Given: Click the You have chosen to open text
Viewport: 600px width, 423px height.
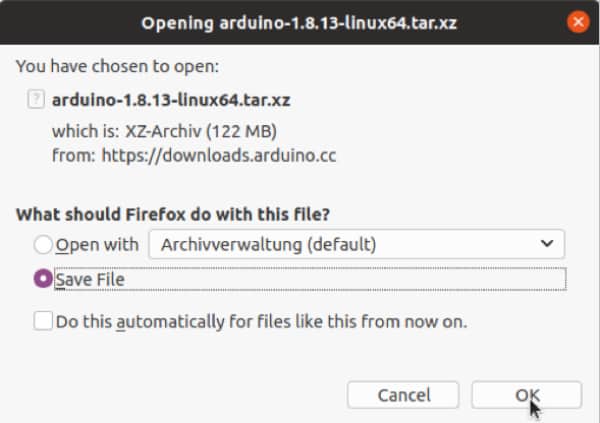Looking at the screenshot, I should click(117, 66).
